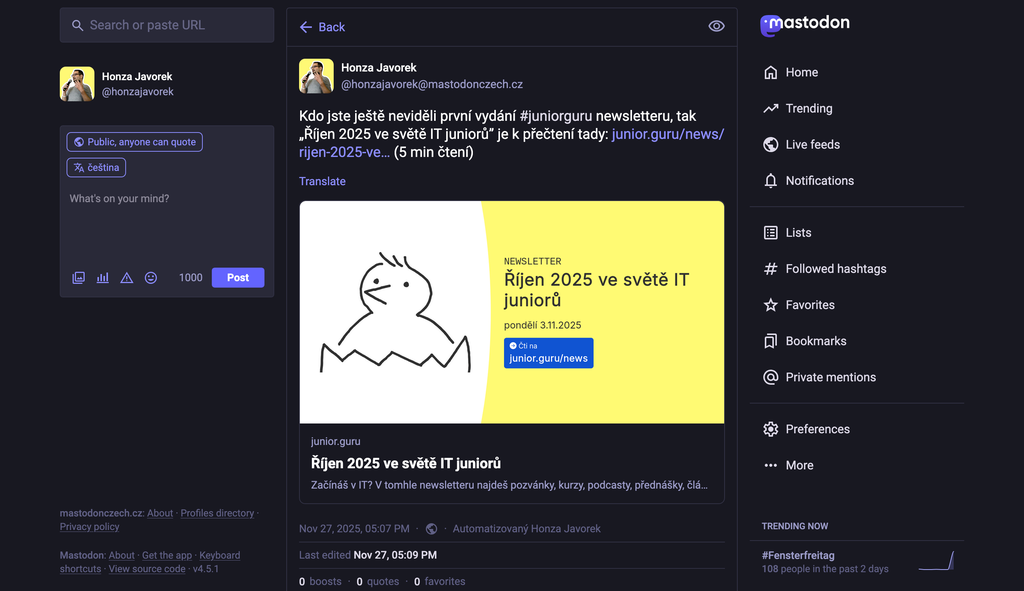Open Private mentions
The height and width of the screenshot is (591, 1024).
(830, 377)
